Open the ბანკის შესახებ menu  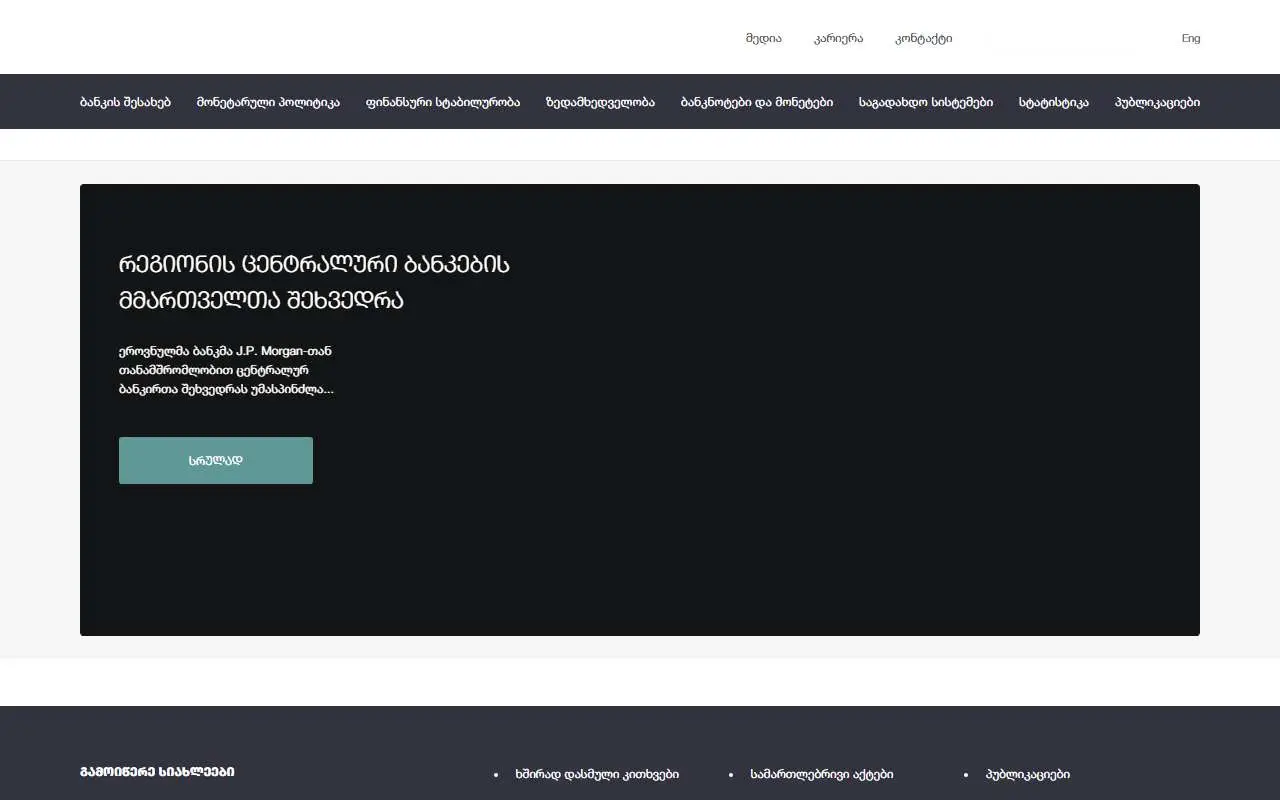125,102
